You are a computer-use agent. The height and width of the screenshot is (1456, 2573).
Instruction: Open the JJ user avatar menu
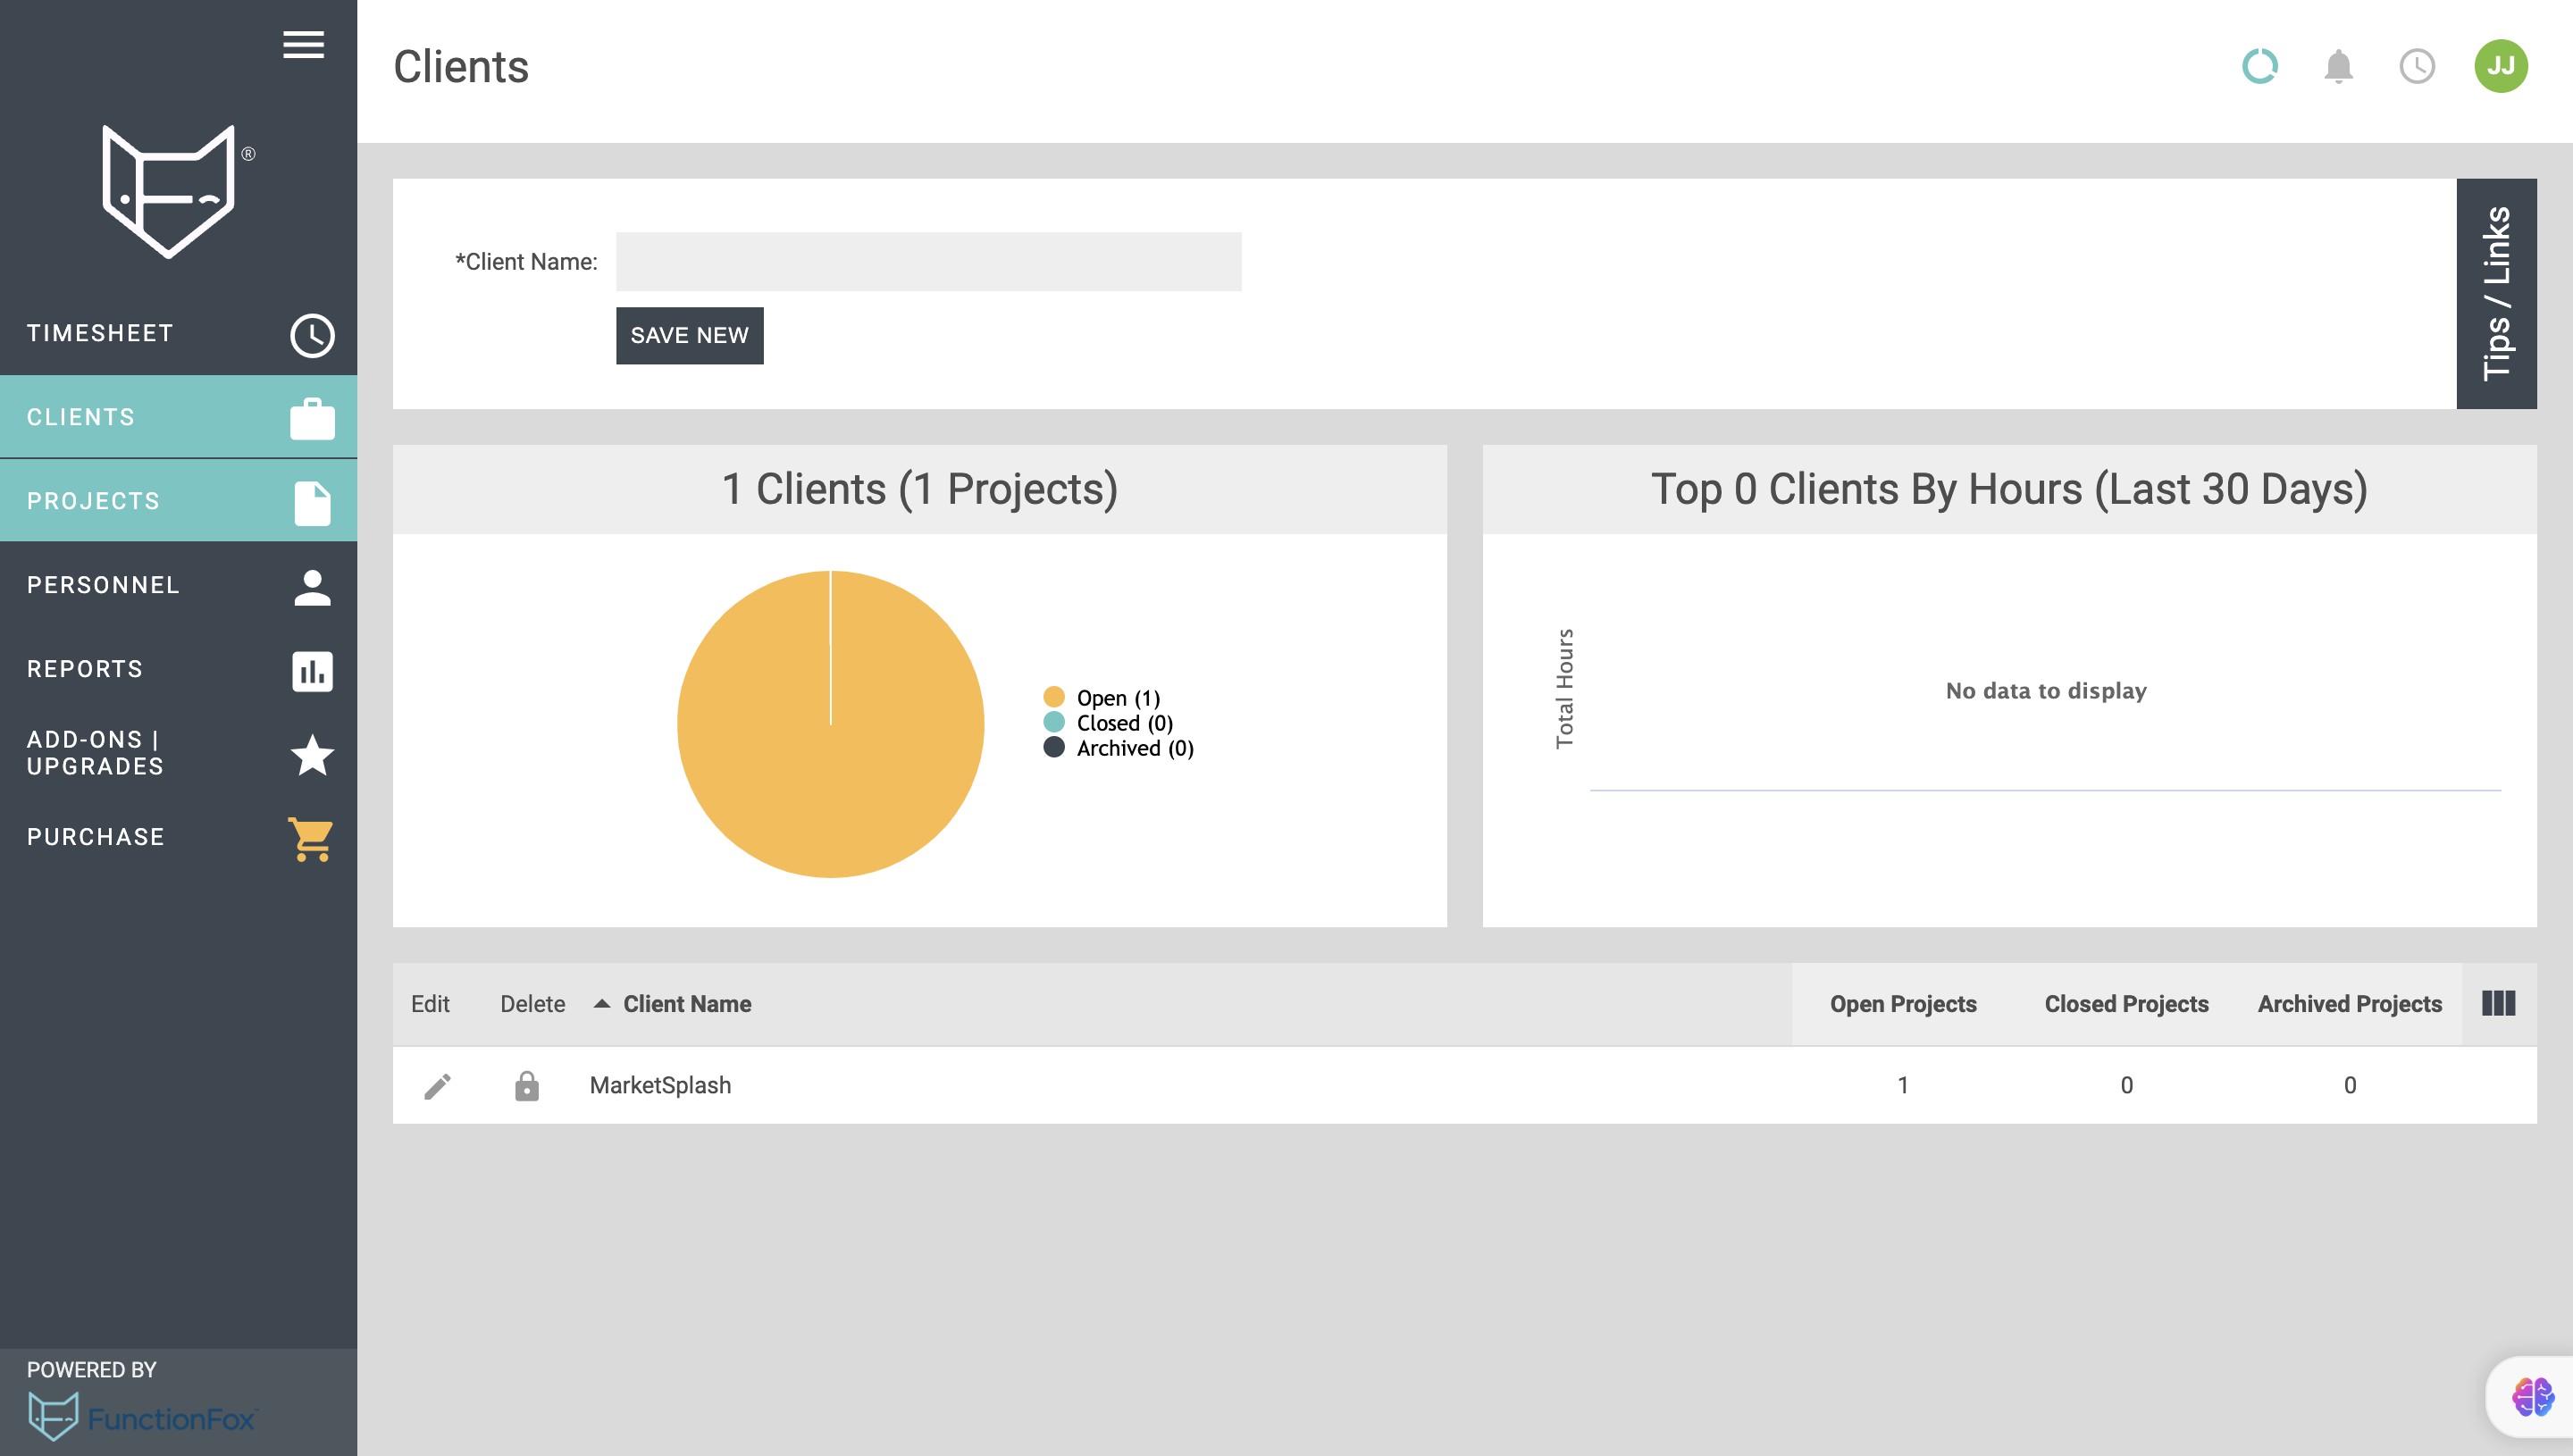click(2500, 67)
